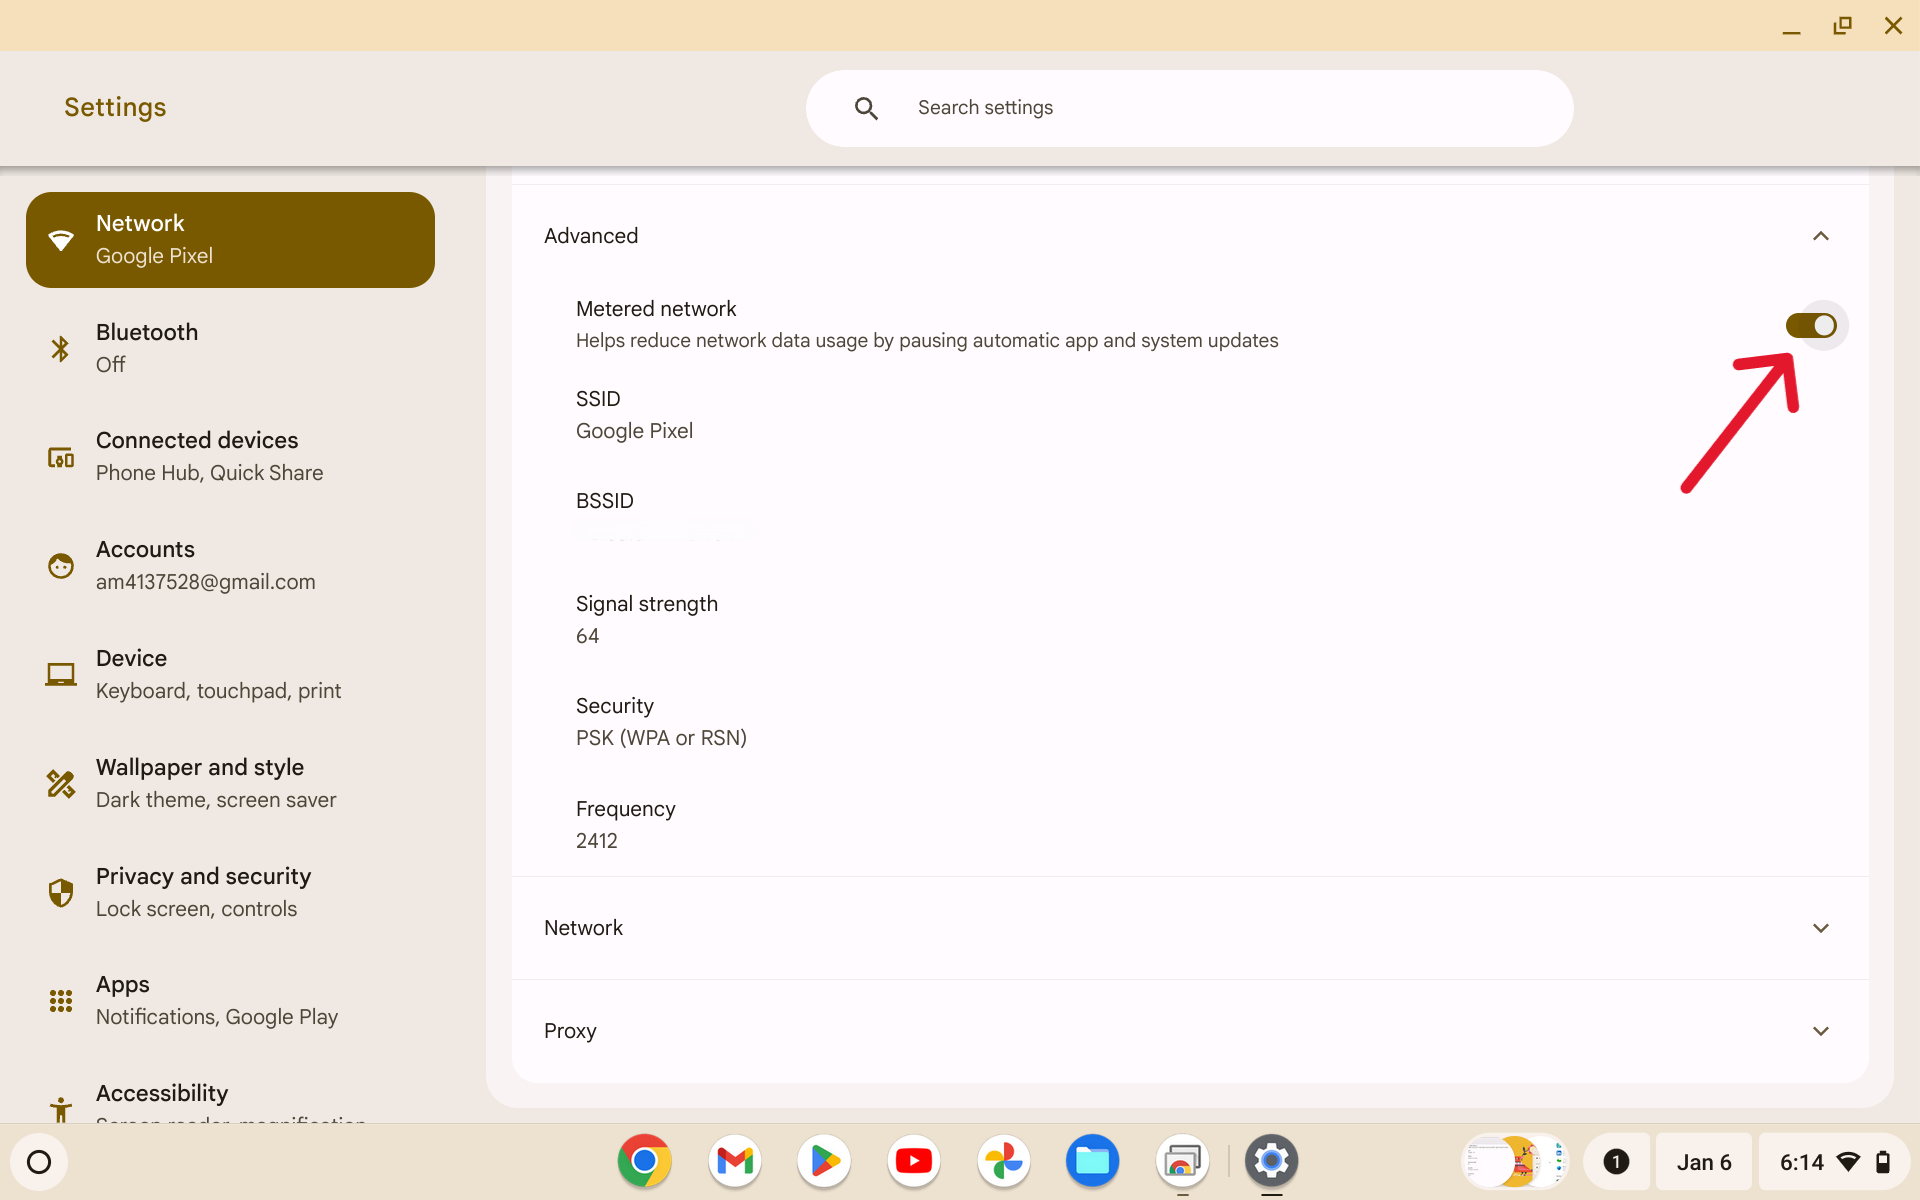Click the Search settings input field
1920x1200 pixels.
pos(1189,106)
